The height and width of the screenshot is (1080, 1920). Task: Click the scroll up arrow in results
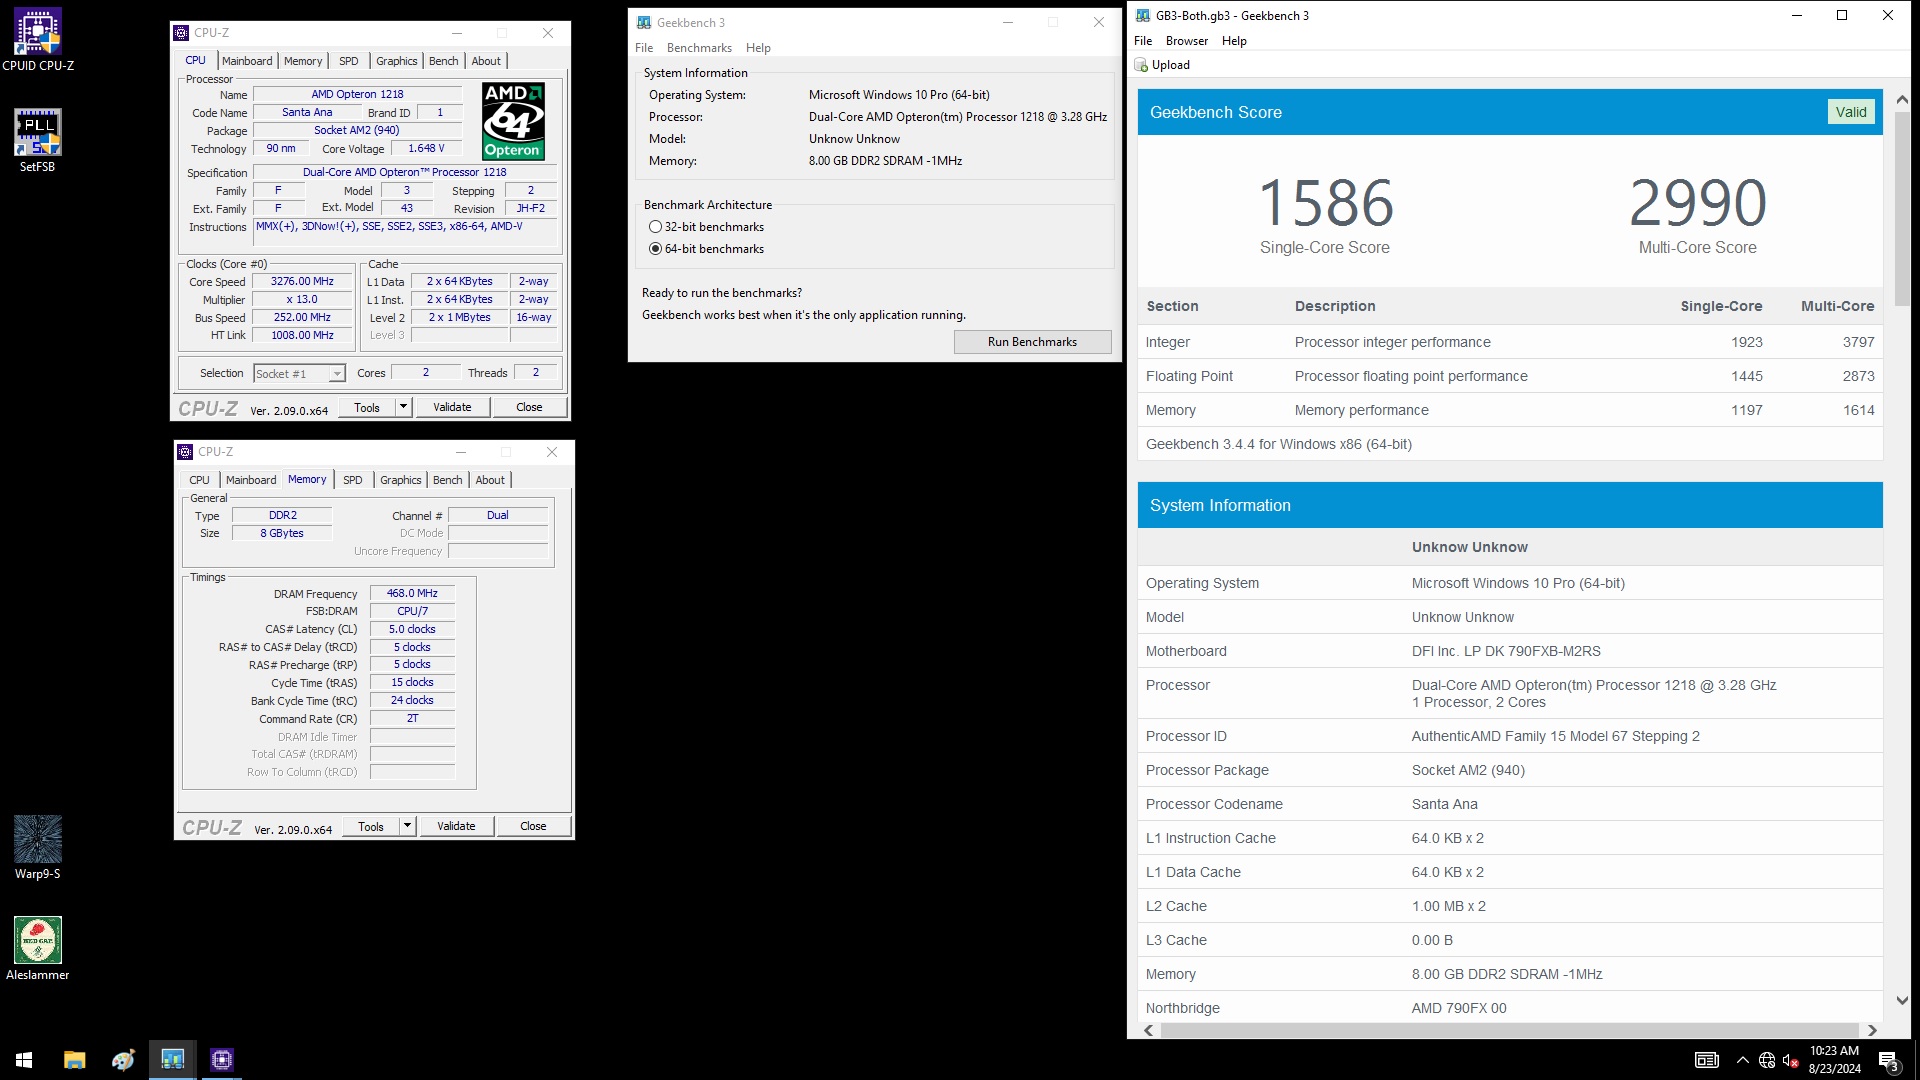coord(1901,100)
